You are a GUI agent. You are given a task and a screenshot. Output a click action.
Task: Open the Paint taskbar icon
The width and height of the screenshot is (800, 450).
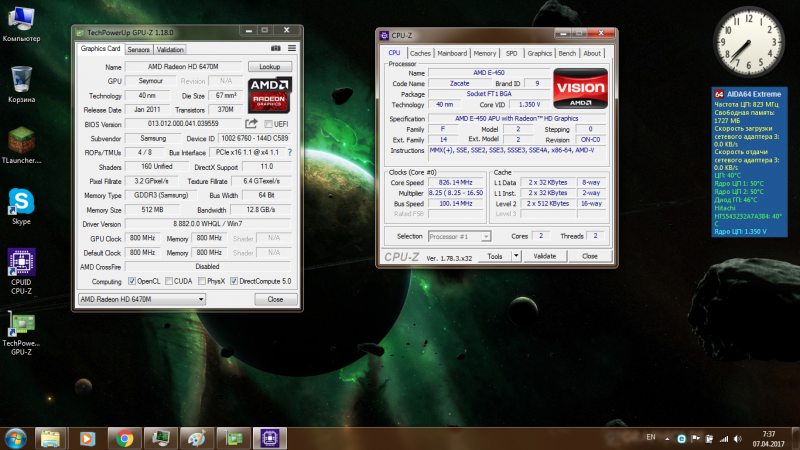point(197,438)
